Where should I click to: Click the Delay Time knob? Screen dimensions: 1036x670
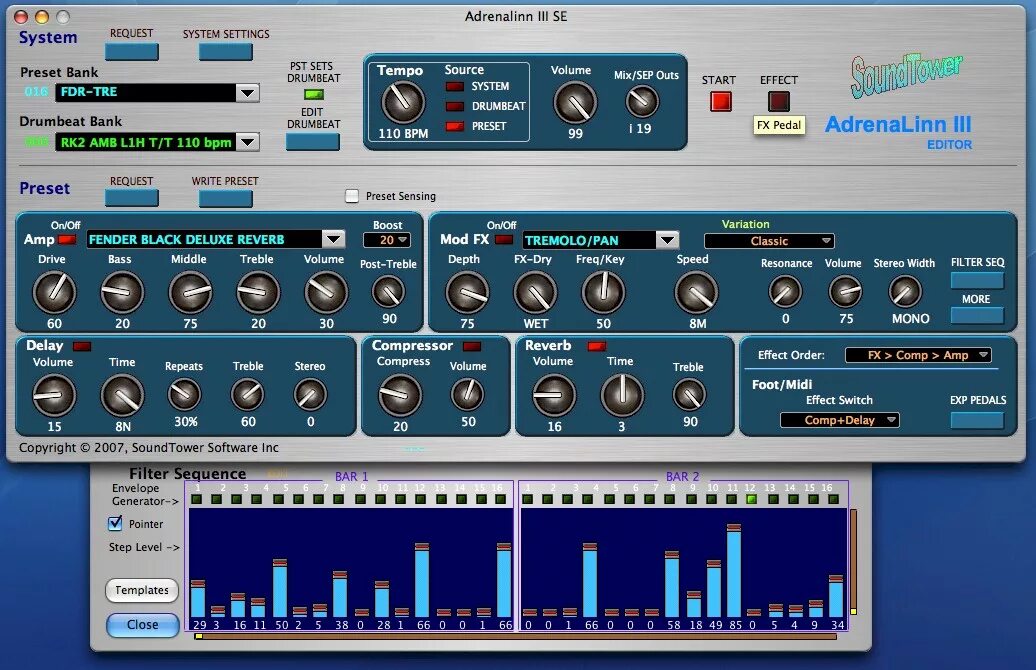[x=122, y=395]
